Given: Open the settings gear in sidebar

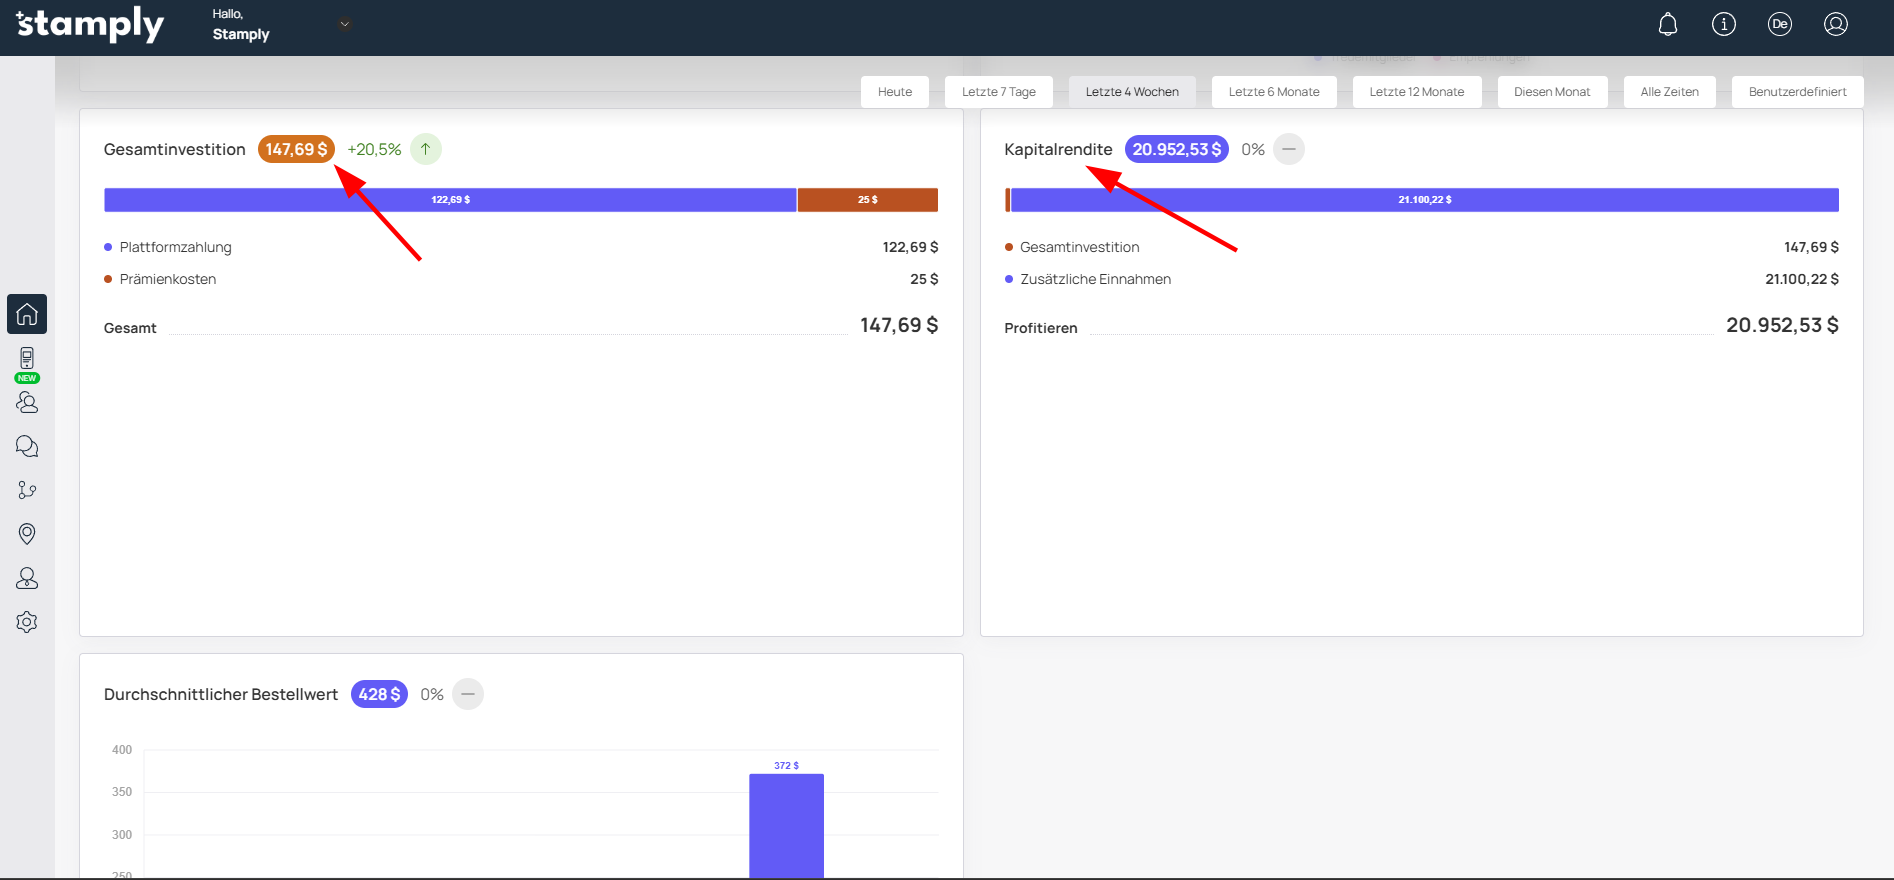Looking at the screenshot, I should (x=27, y=622).
